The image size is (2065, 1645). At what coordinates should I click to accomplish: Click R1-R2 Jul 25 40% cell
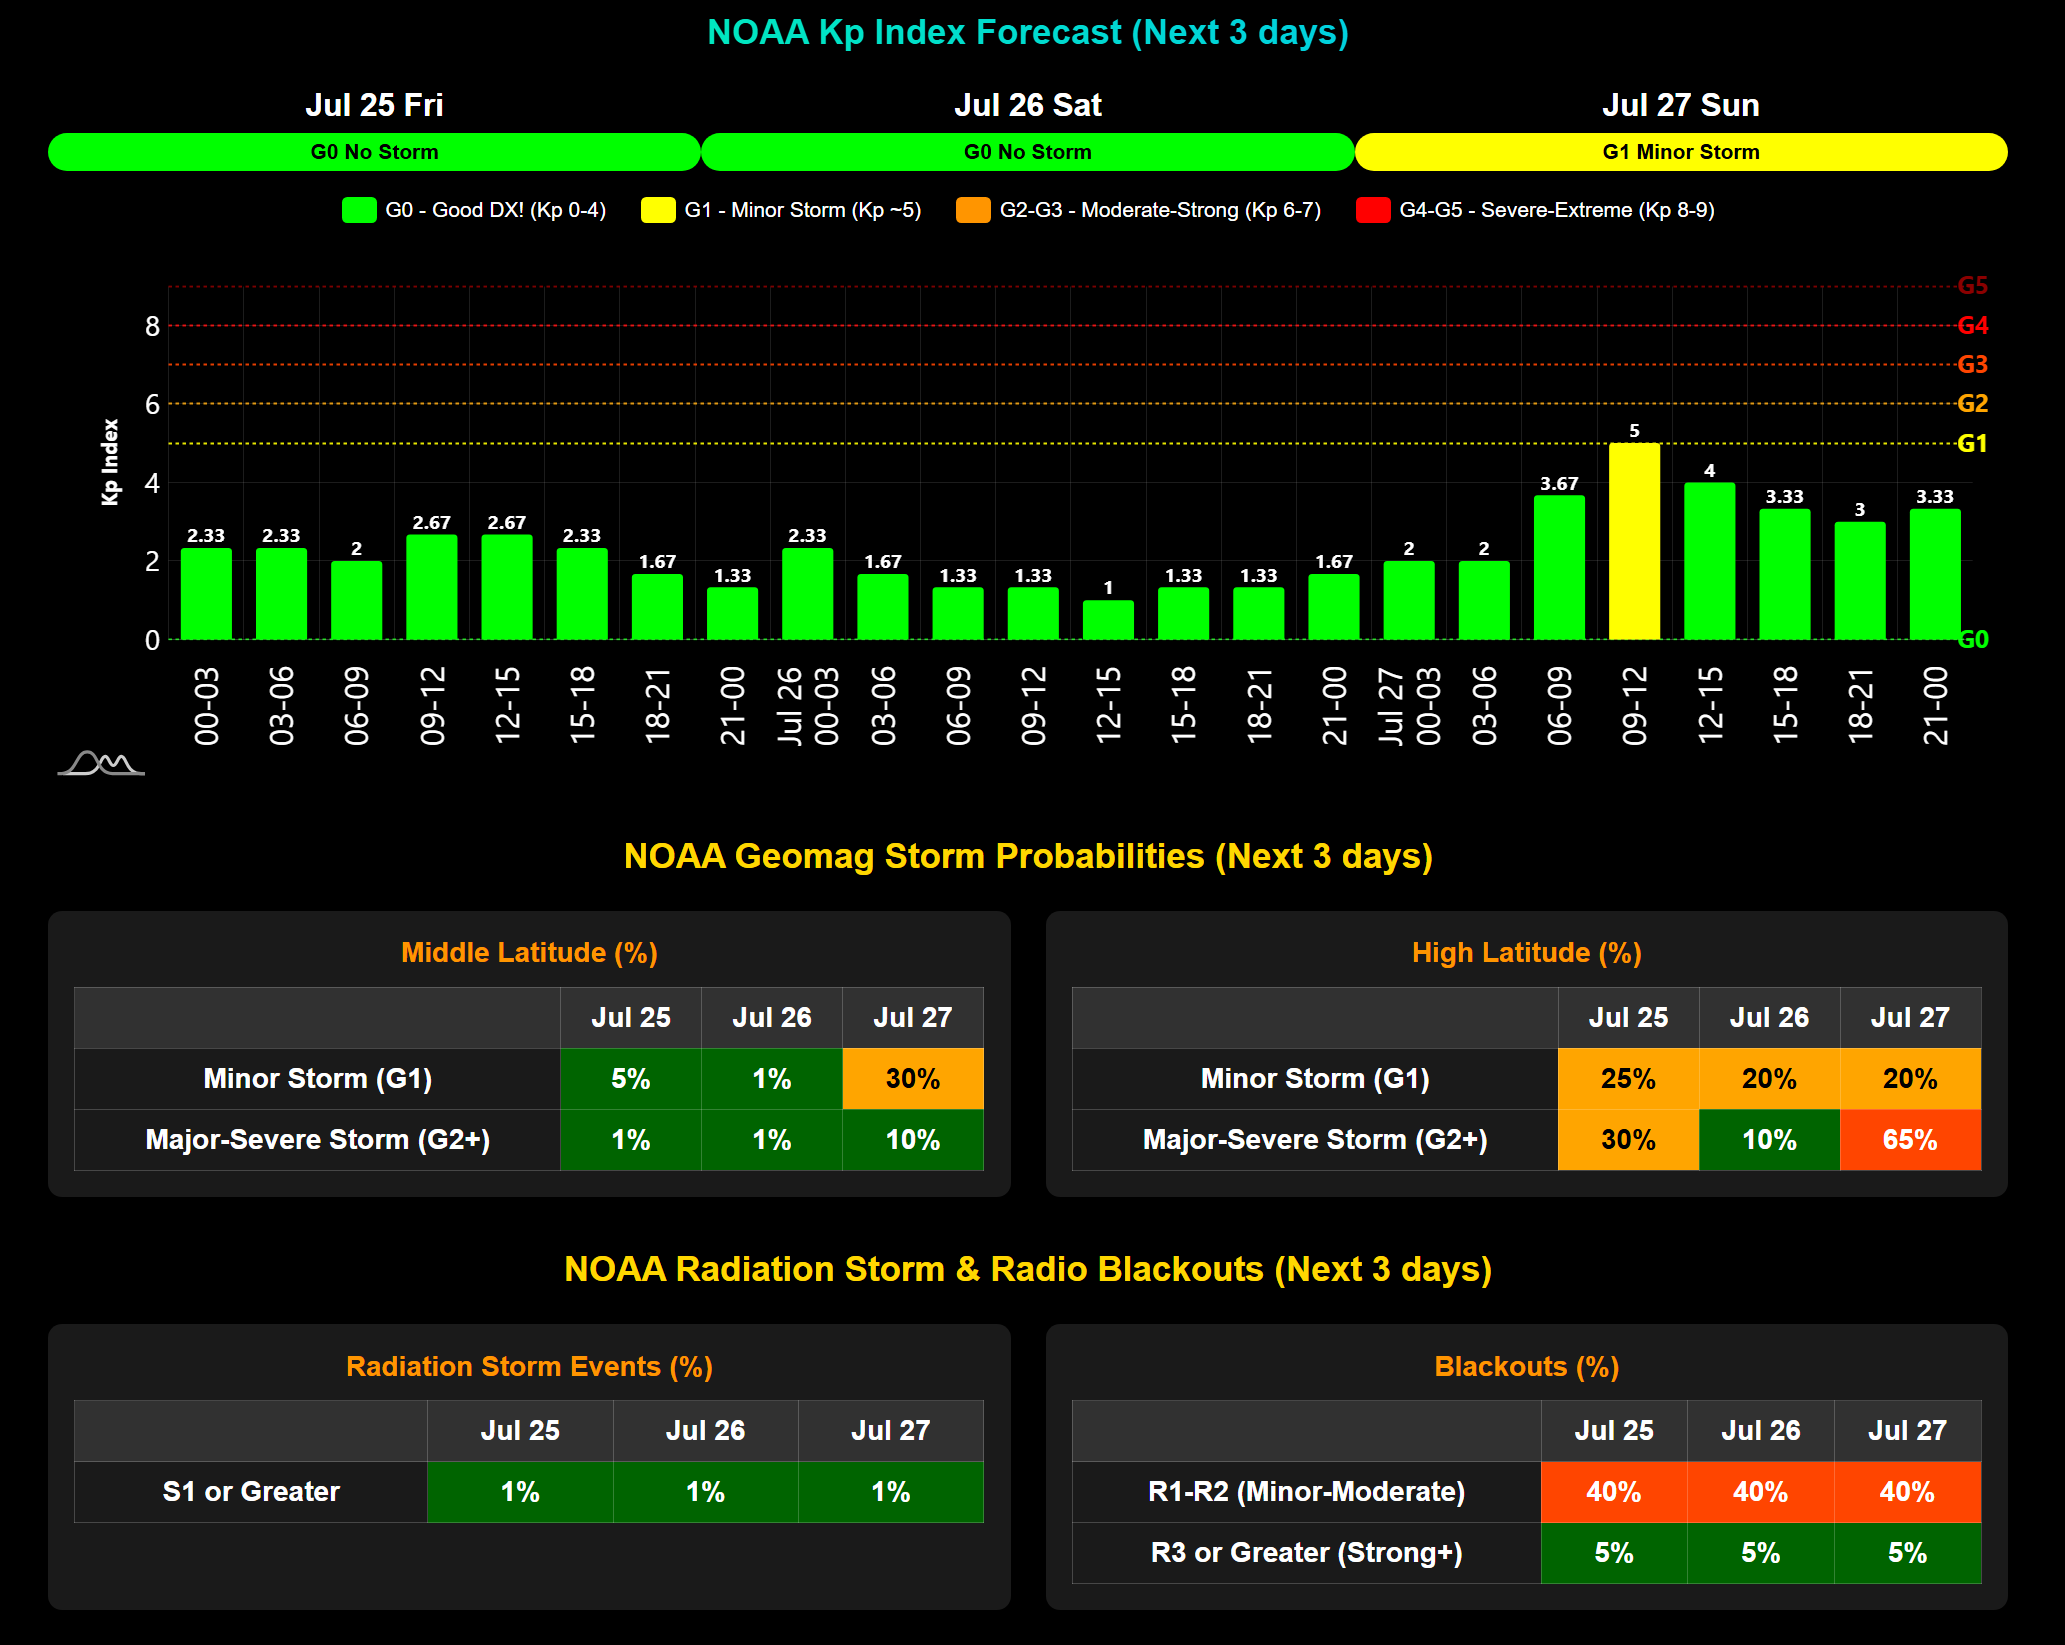coord(1614,1492)
